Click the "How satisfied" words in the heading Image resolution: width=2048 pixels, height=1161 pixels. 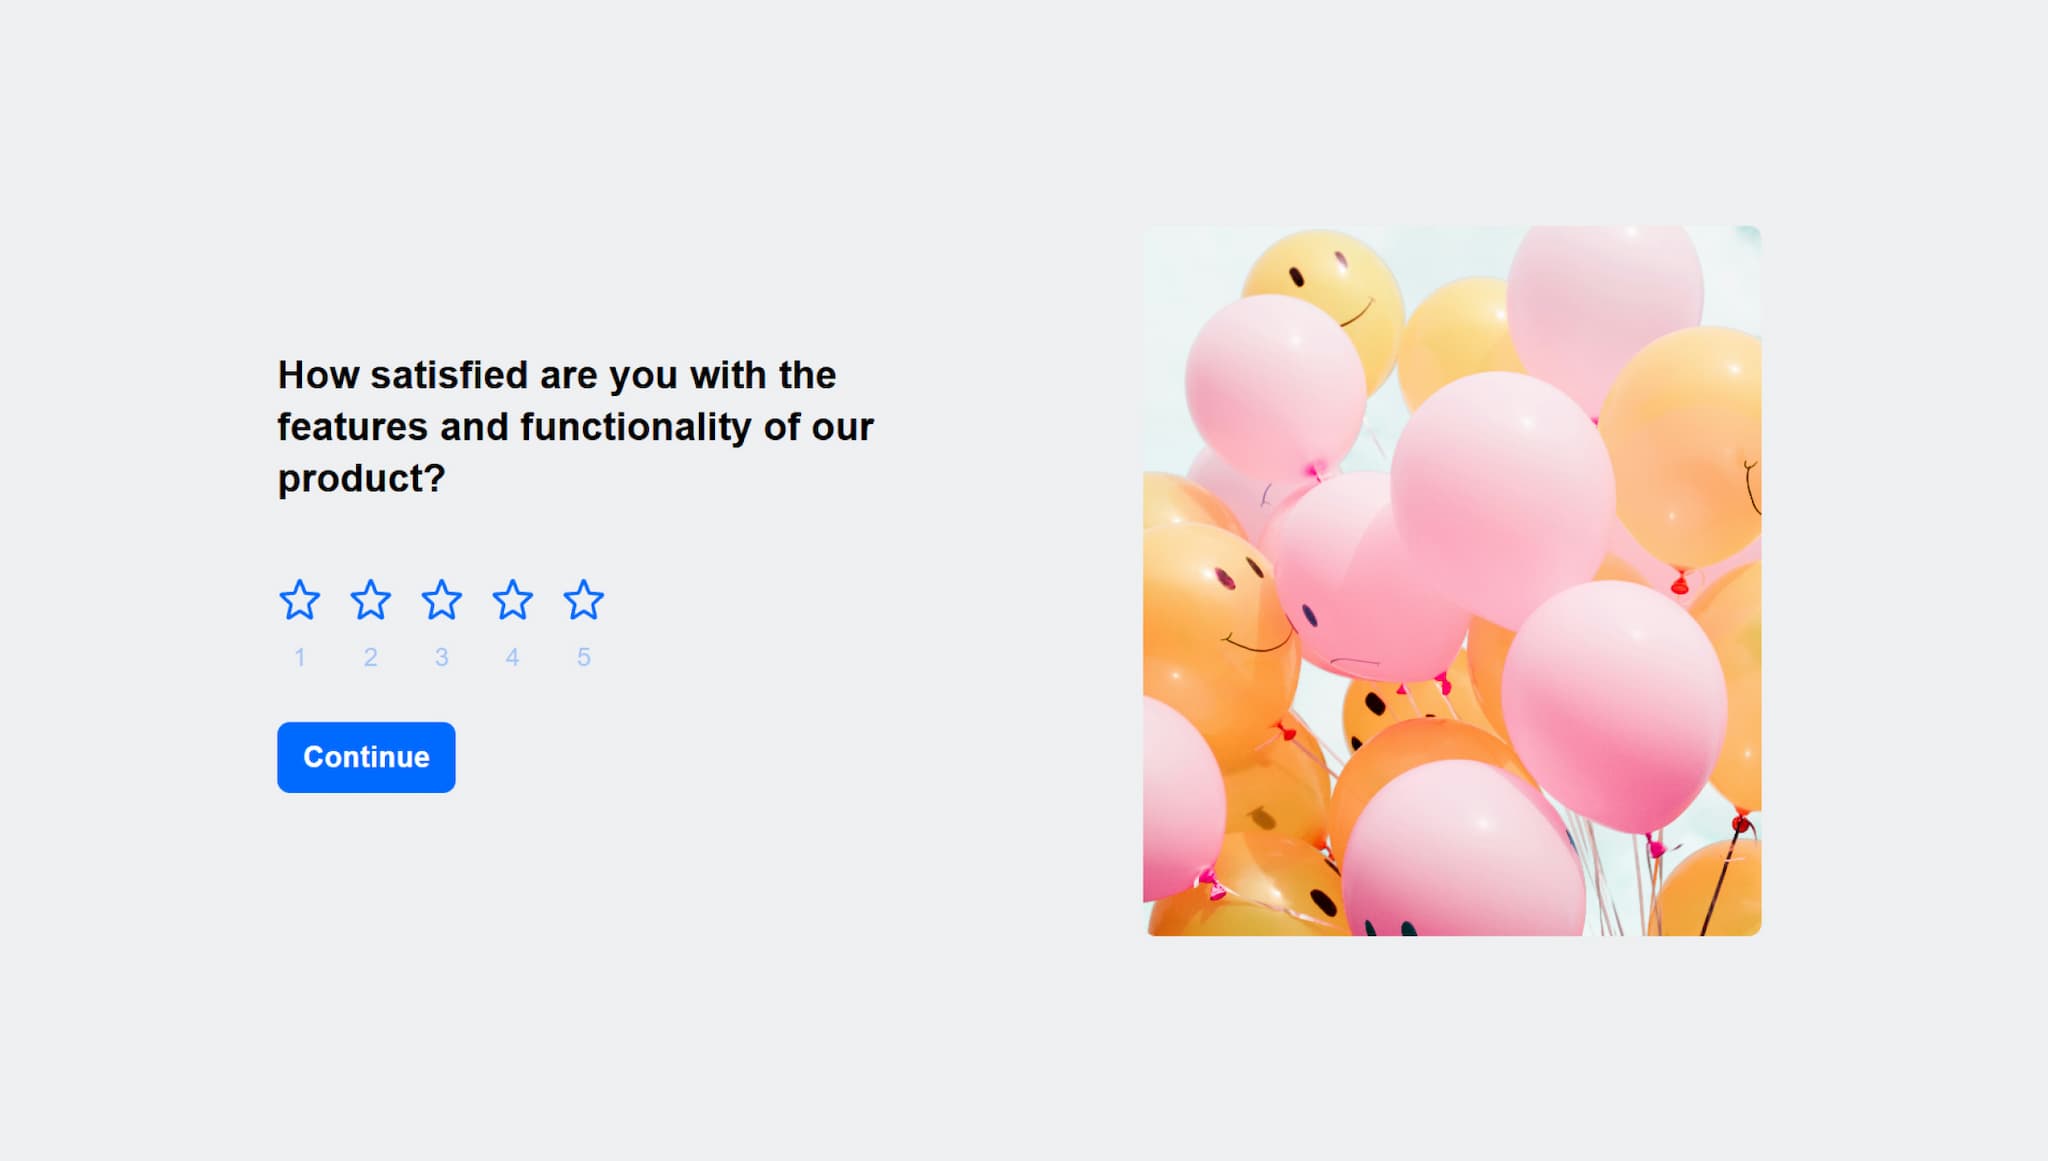click(x=403, y=375)
